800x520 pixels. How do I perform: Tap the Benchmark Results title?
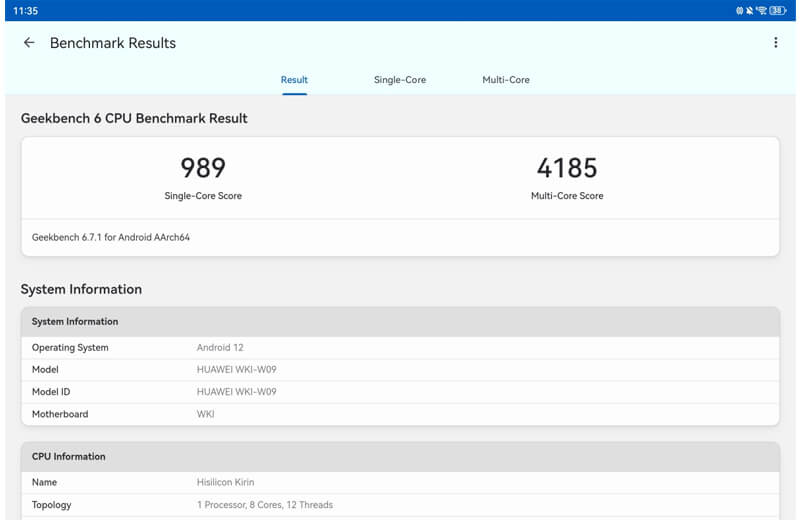(113, 43)
